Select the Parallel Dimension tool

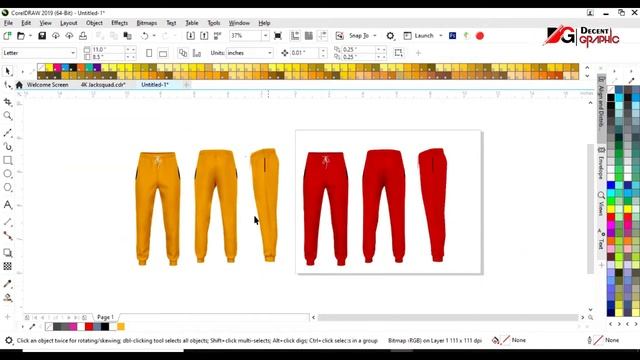8,222
